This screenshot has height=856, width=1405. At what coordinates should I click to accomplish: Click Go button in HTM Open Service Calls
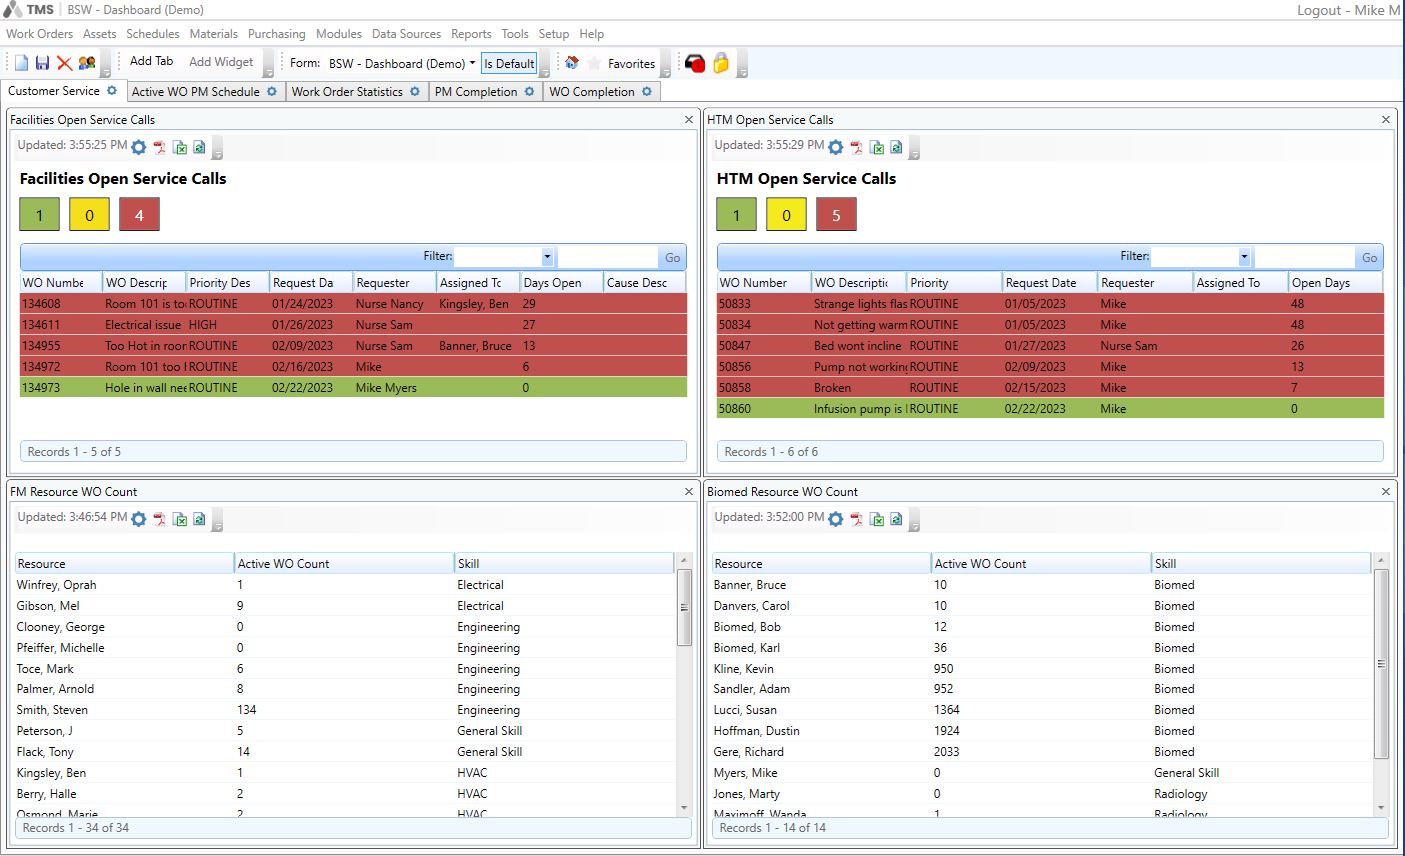pyautogui.click(x=1369, y=257)
